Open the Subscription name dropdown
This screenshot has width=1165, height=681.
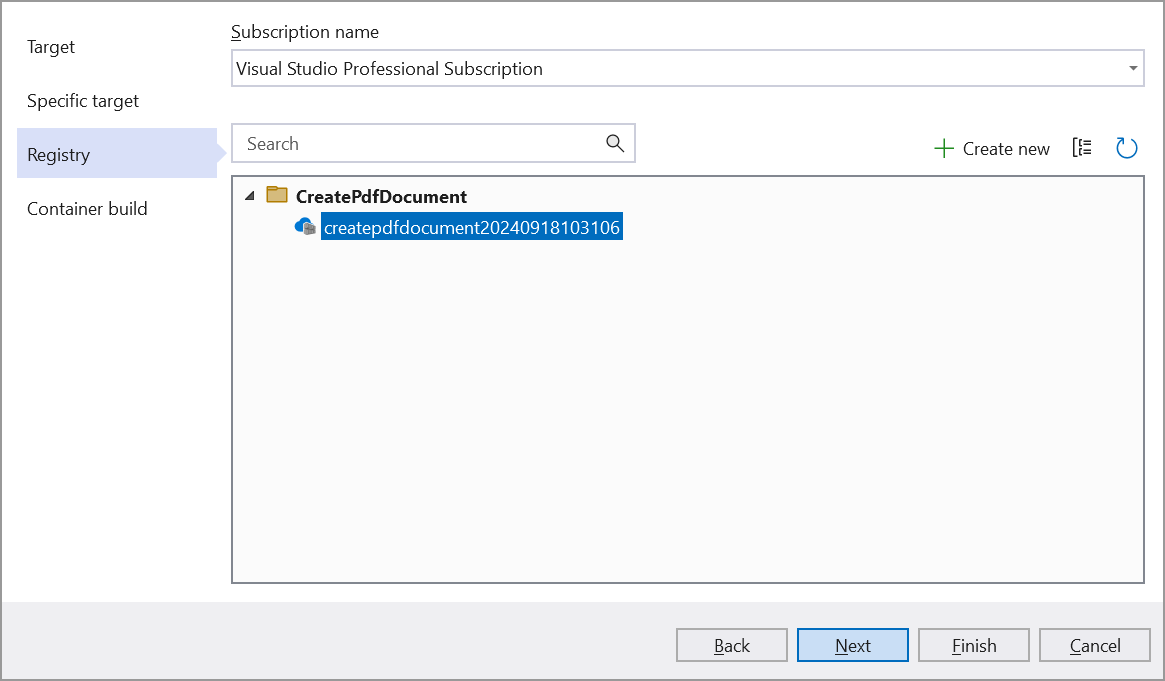click(x=687, y=68)
